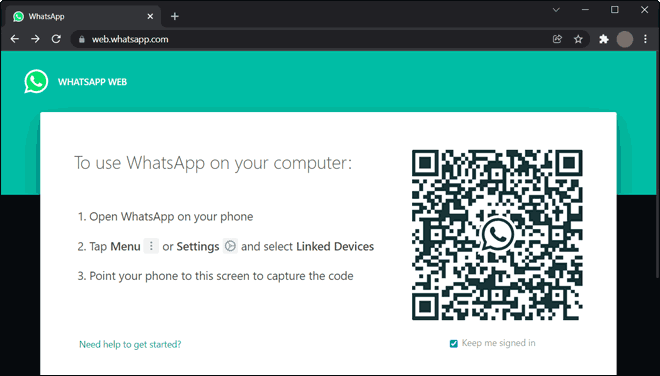660x376 pixels.
Task: Go back using the browser back arrow
Action: point(15,39)
